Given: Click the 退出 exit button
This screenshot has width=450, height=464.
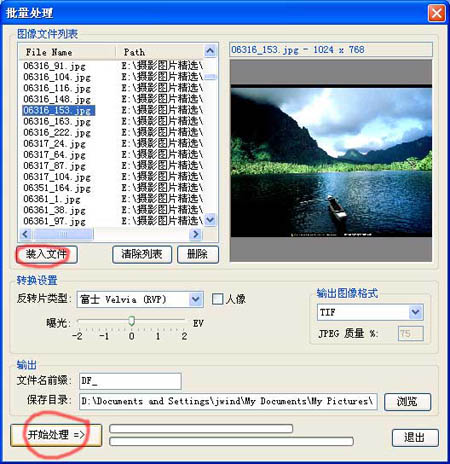Looking at the screenshot, I should (x=415, y=437).
